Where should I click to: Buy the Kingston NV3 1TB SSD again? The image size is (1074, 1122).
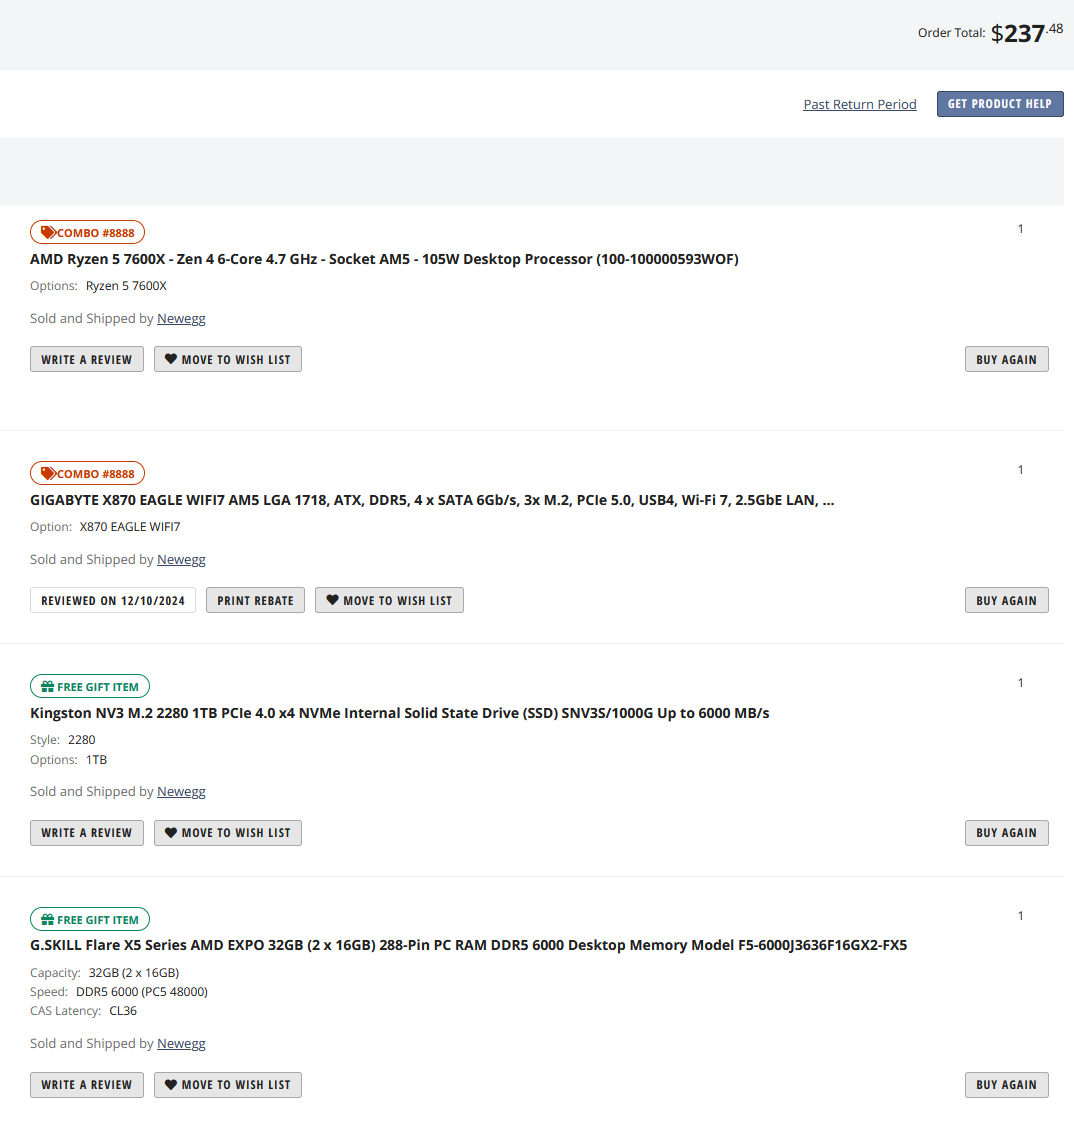(x=1006, y=833)
